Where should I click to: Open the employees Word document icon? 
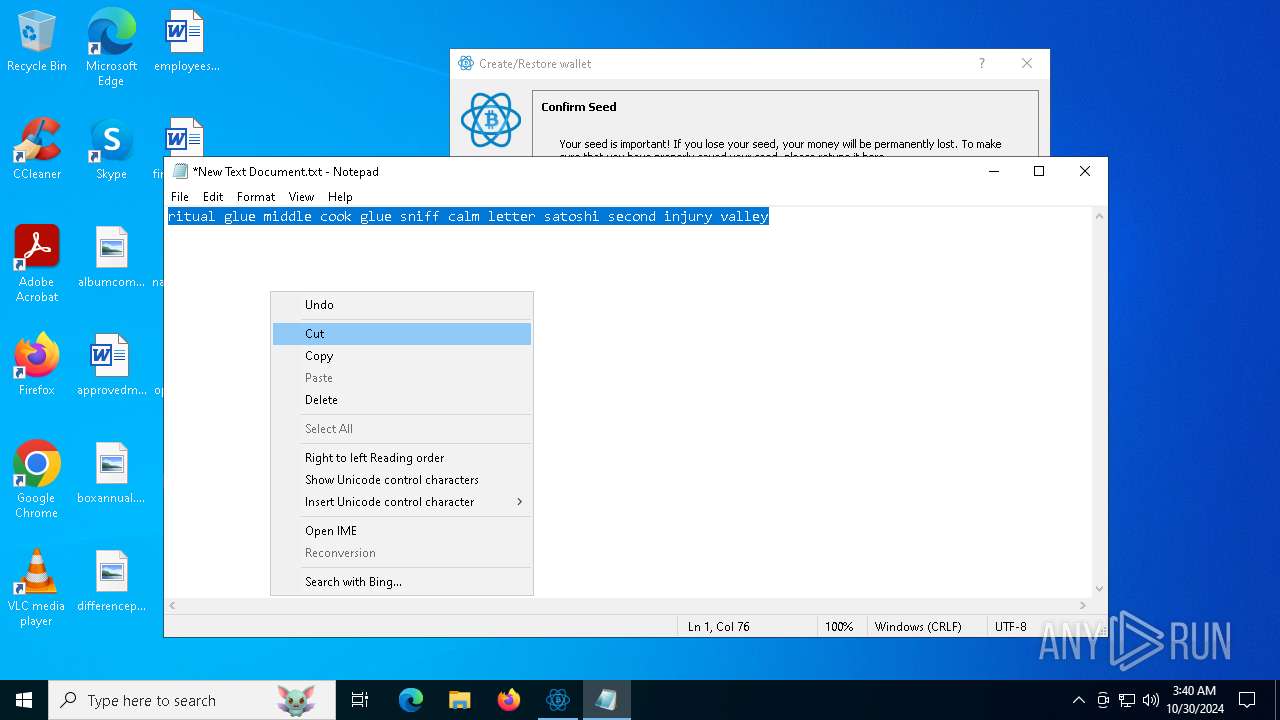(x=186, y=41)
